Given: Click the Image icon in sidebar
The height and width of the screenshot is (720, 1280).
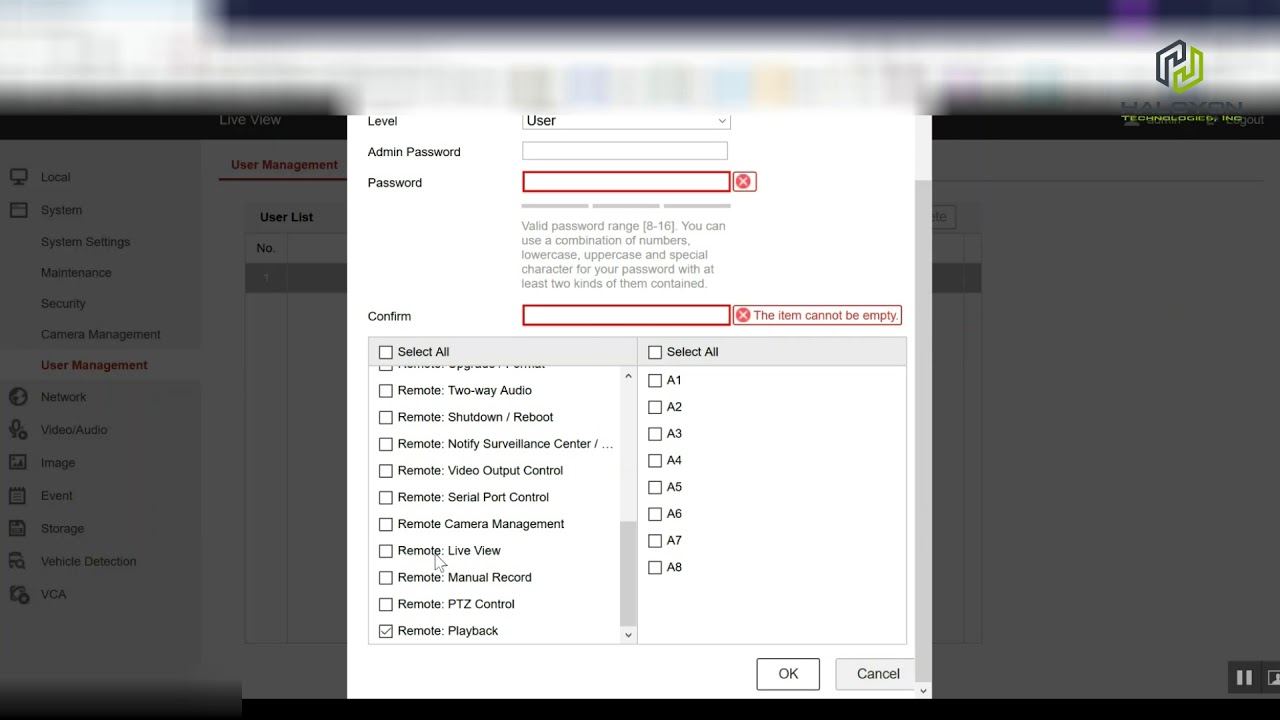Looking at the screenshot, I should tap(18, 463).
